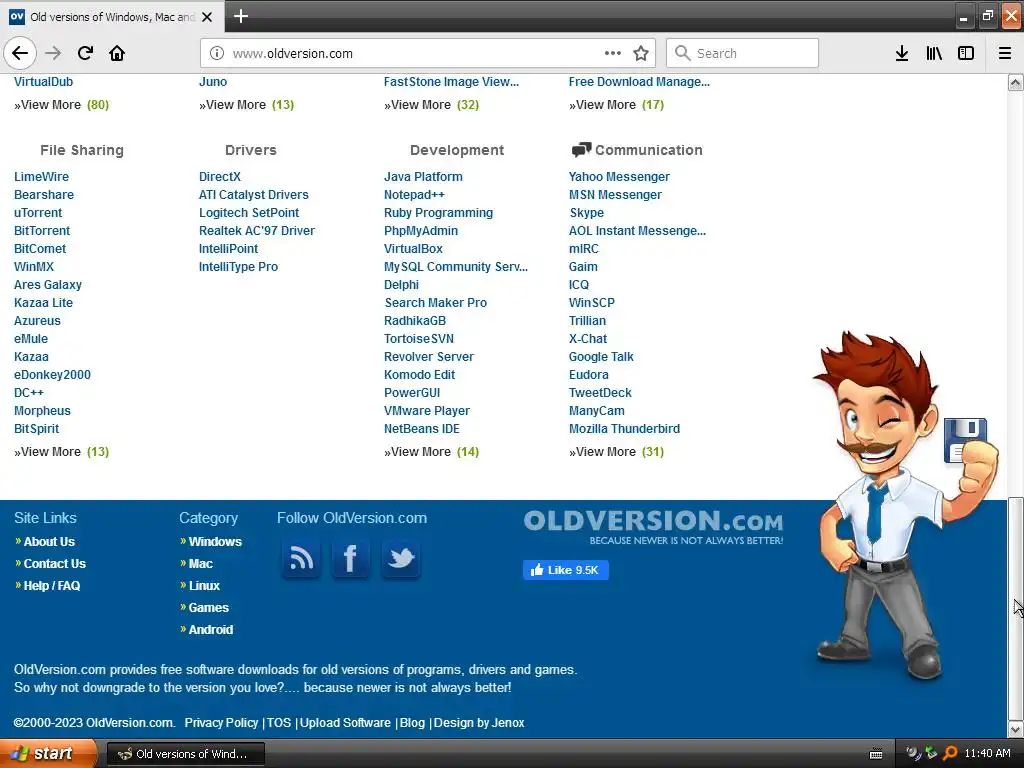Viewport: 1024px width, 768px height.
Task: Open the Design by Jenox link
Action: [479, 723]
